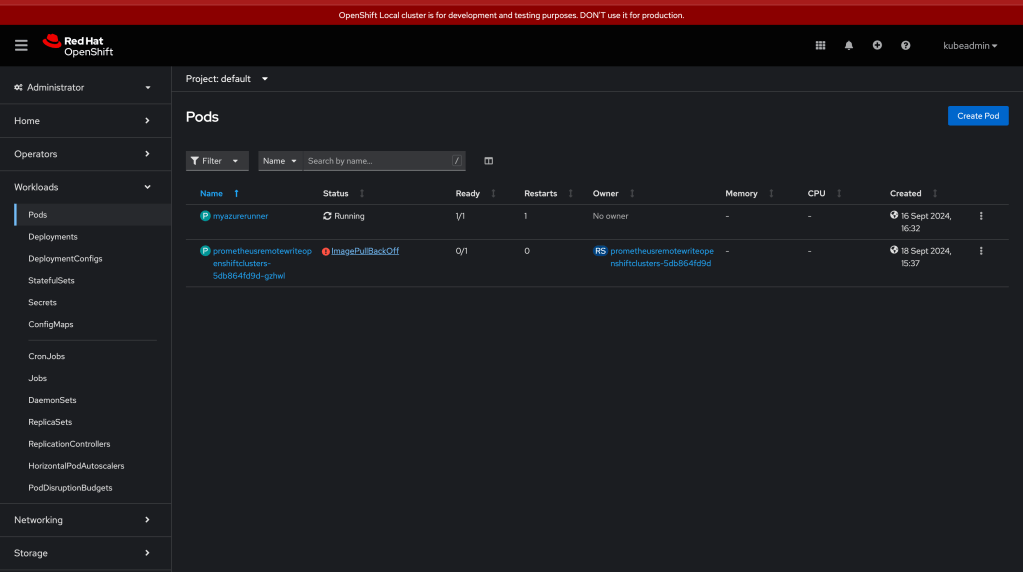The width and height of the screenshot is (1023, 572).
Task: Sort by Ready column arrows
Action: click(x=493, y=194)
